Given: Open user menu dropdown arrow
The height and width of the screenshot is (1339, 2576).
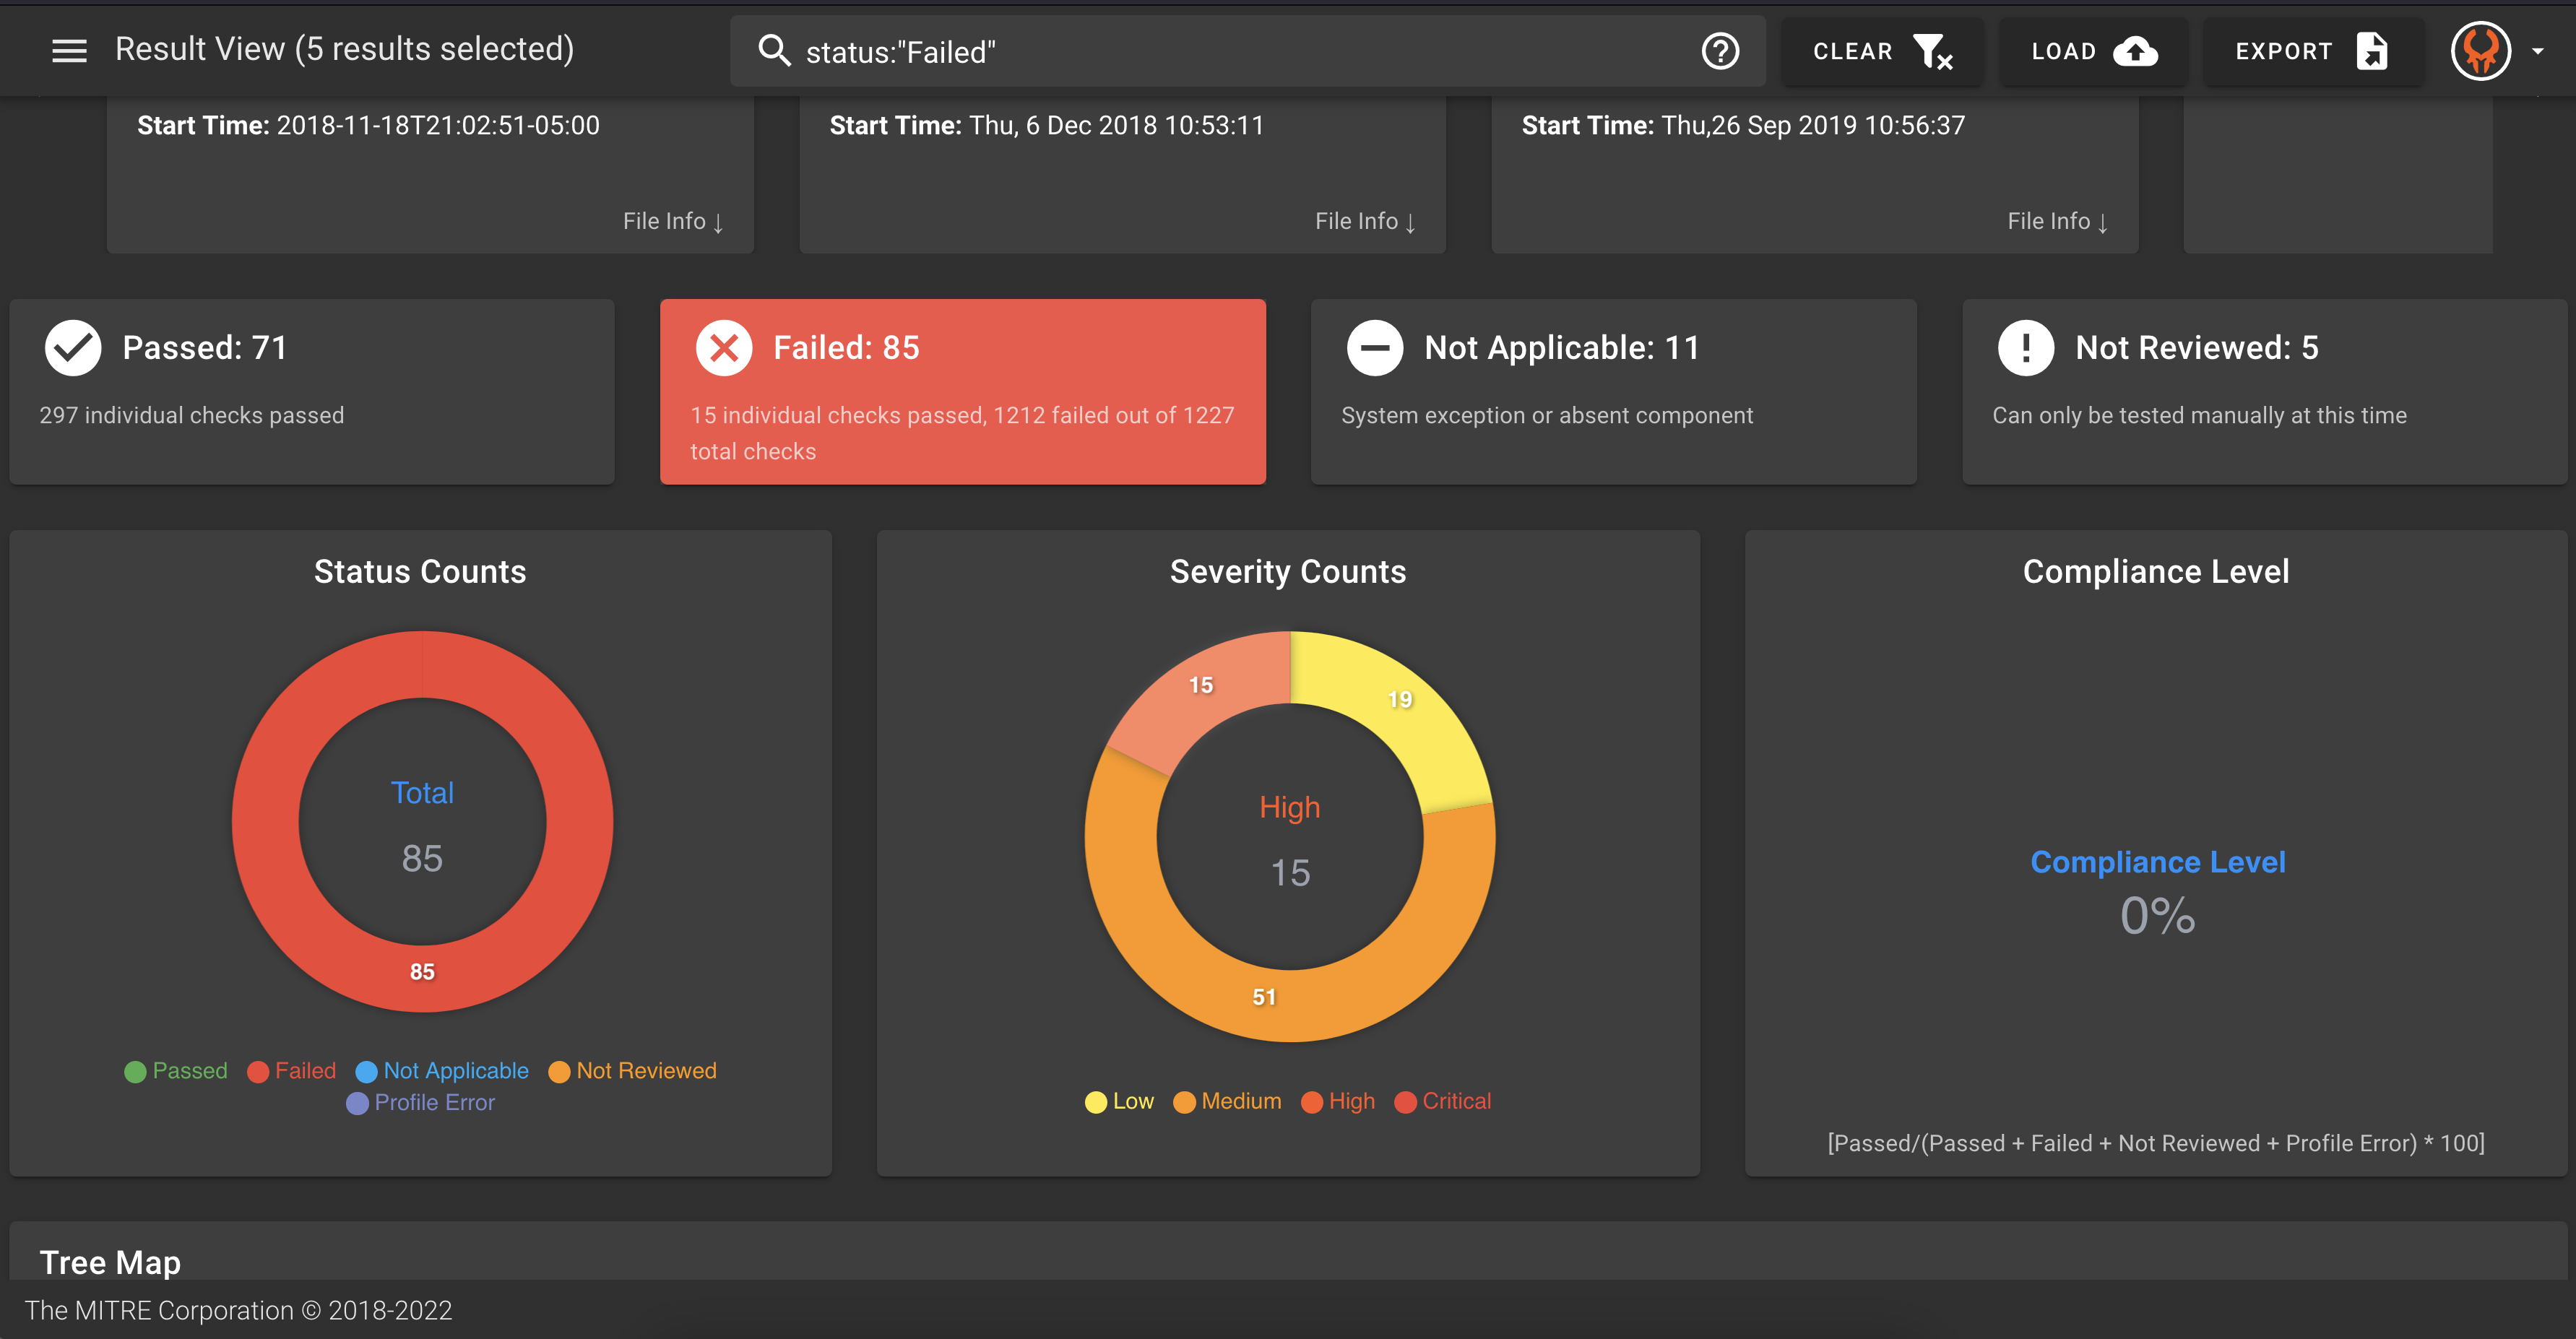Looking at the screenshot, I should (x=2538, y=51).
